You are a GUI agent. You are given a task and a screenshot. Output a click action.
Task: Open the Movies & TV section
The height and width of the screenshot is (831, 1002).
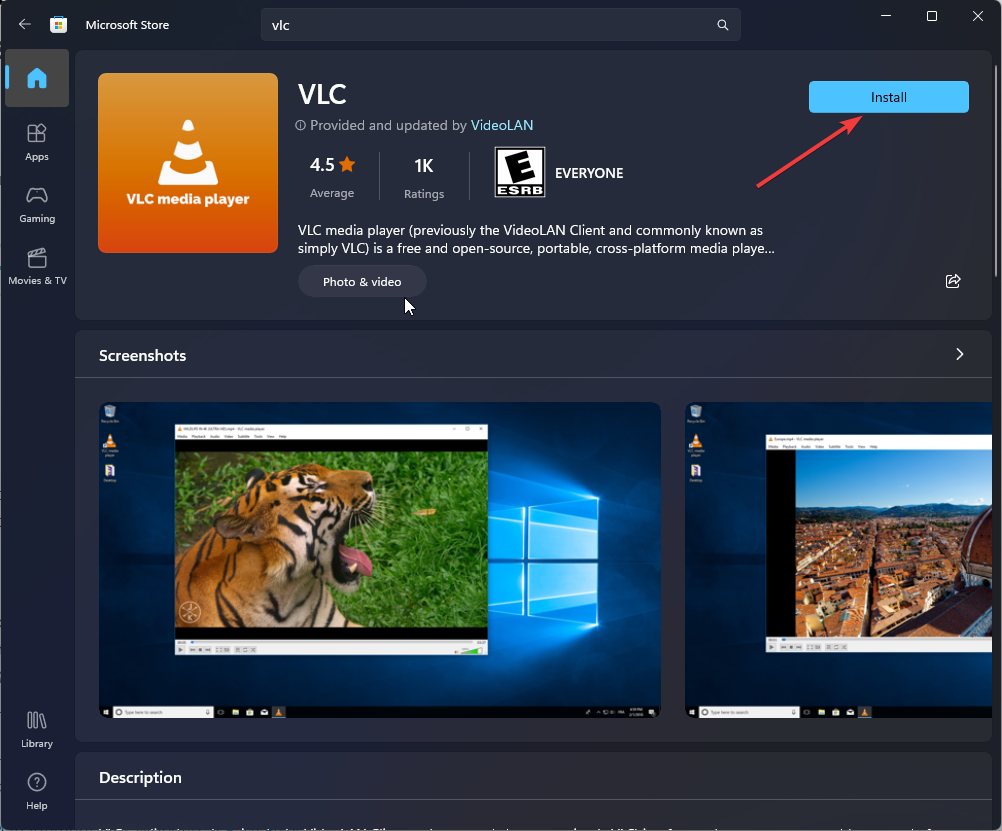point(37,264)
